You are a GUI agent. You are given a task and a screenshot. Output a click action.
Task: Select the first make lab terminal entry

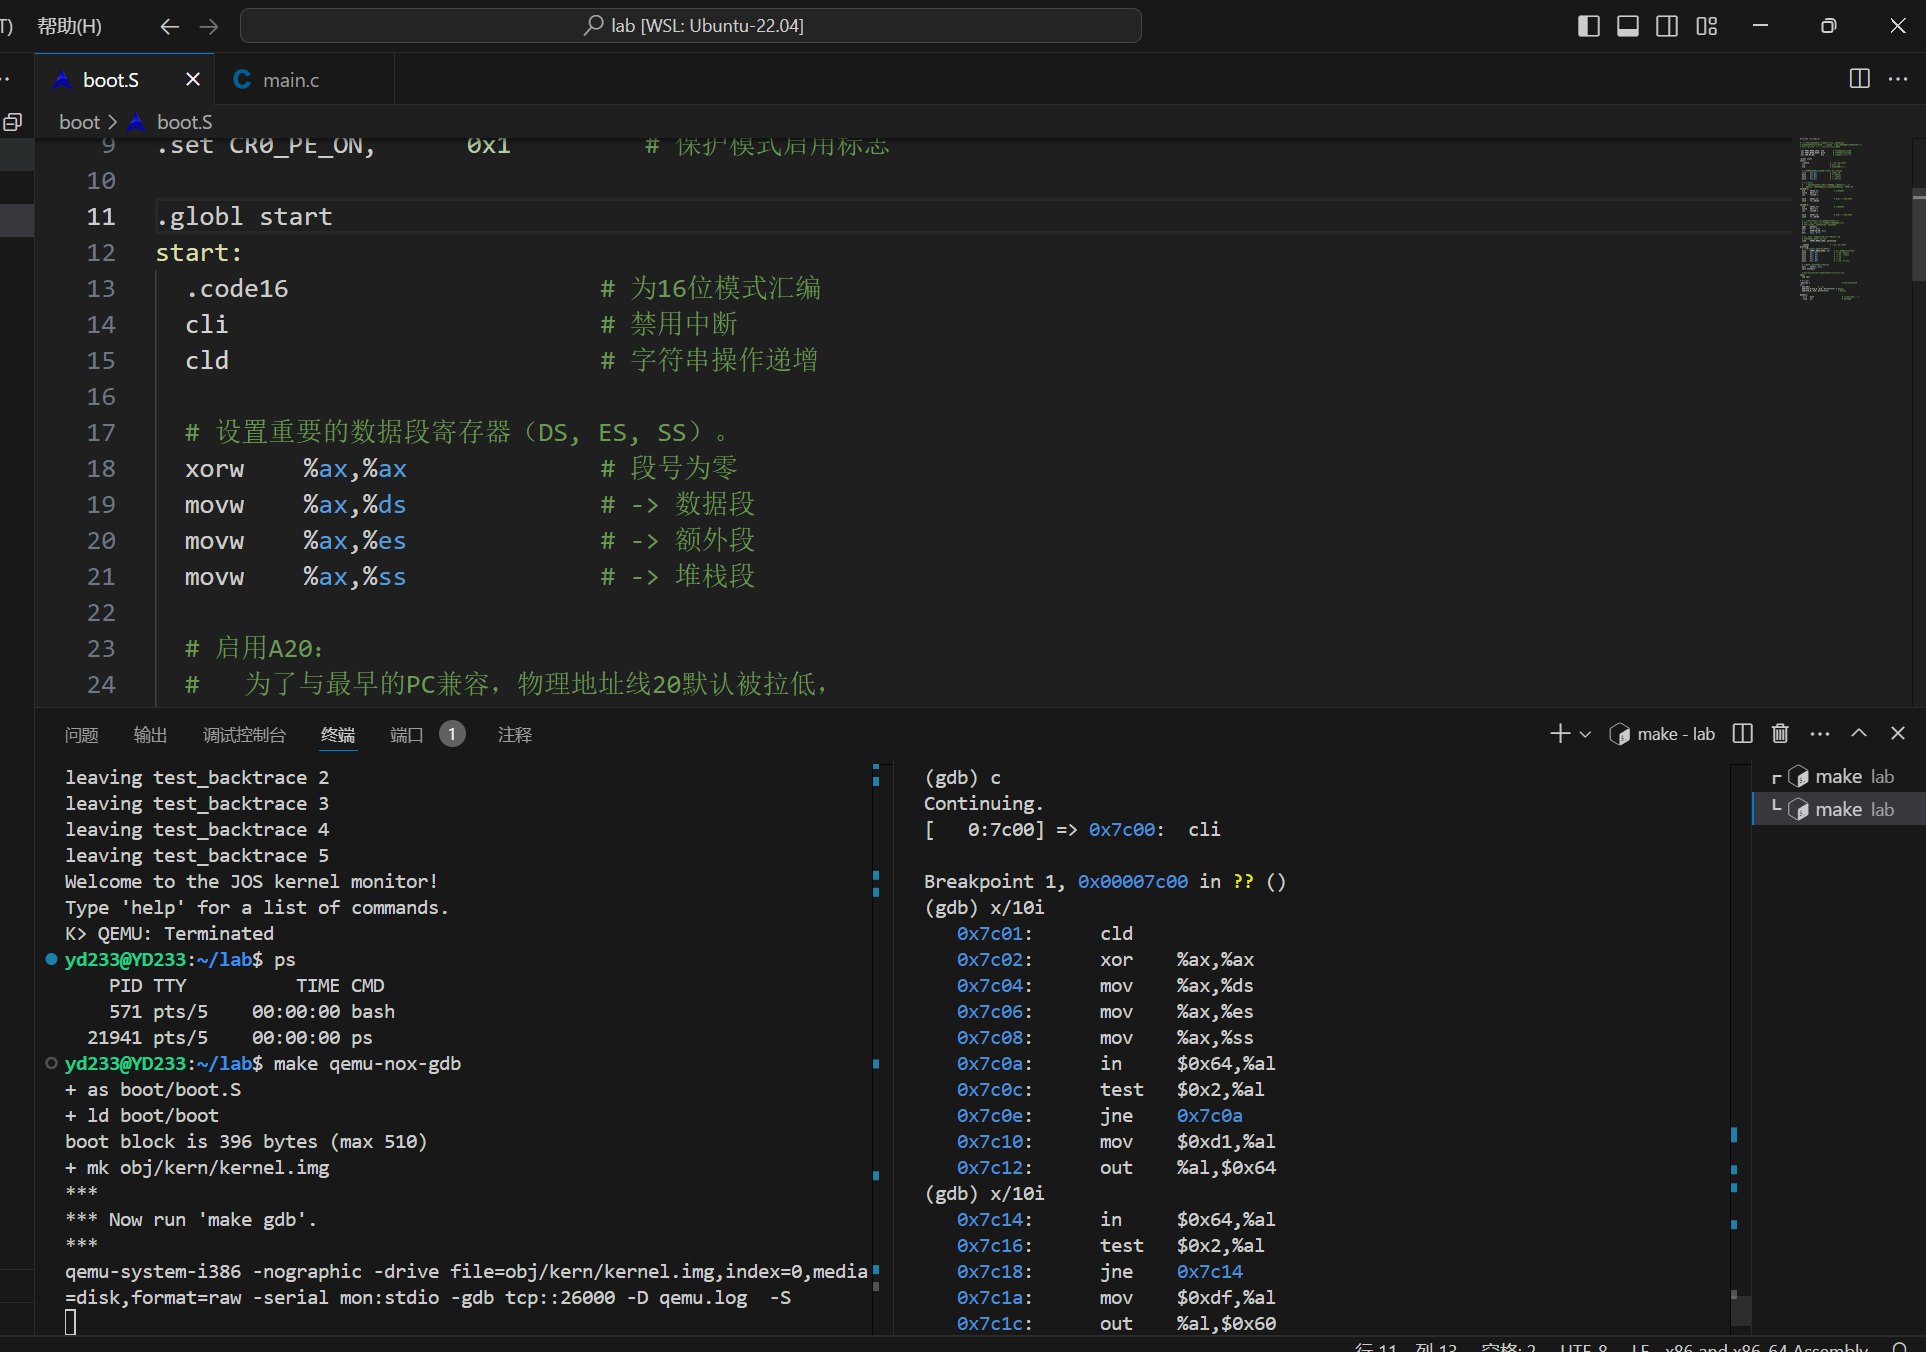coord(1840,777)
